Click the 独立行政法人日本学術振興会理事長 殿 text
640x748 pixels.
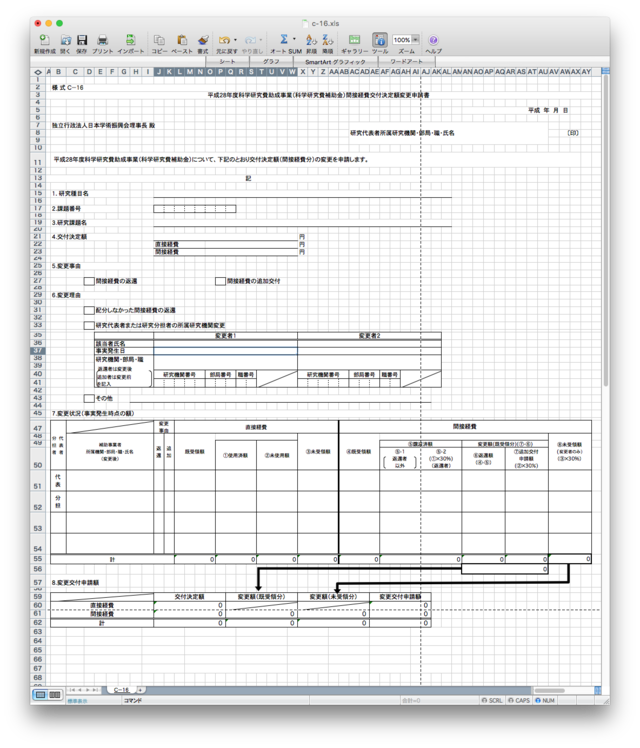coord(103,125)
